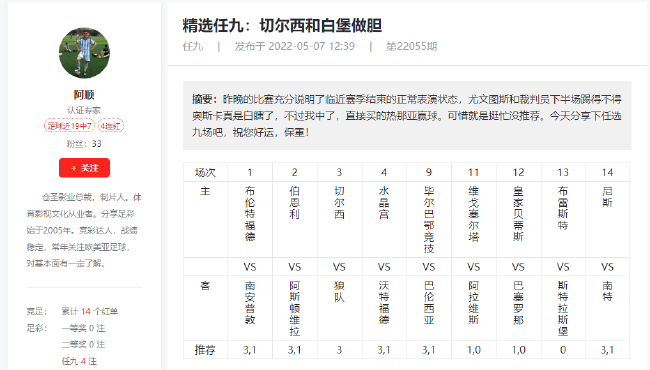Image resolution: width=650 pixels, height=370 pixels.
Task: Click the 场次 header cell
Action: (x=205, y=172)
